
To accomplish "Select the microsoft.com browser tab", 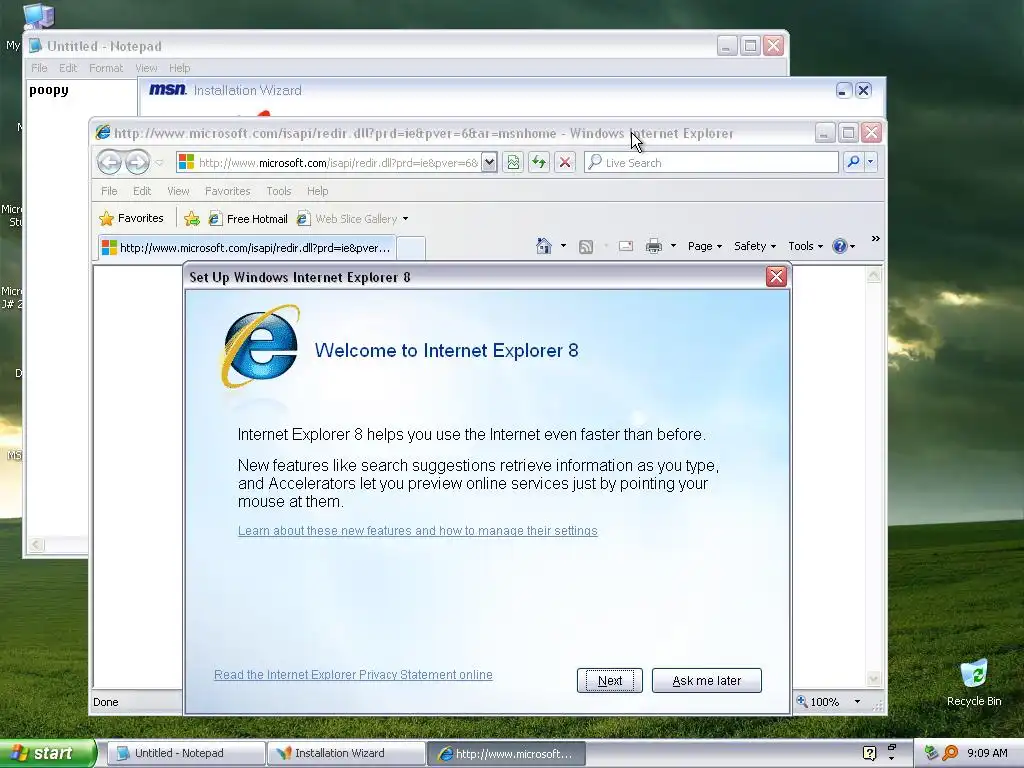I will 247,248.
